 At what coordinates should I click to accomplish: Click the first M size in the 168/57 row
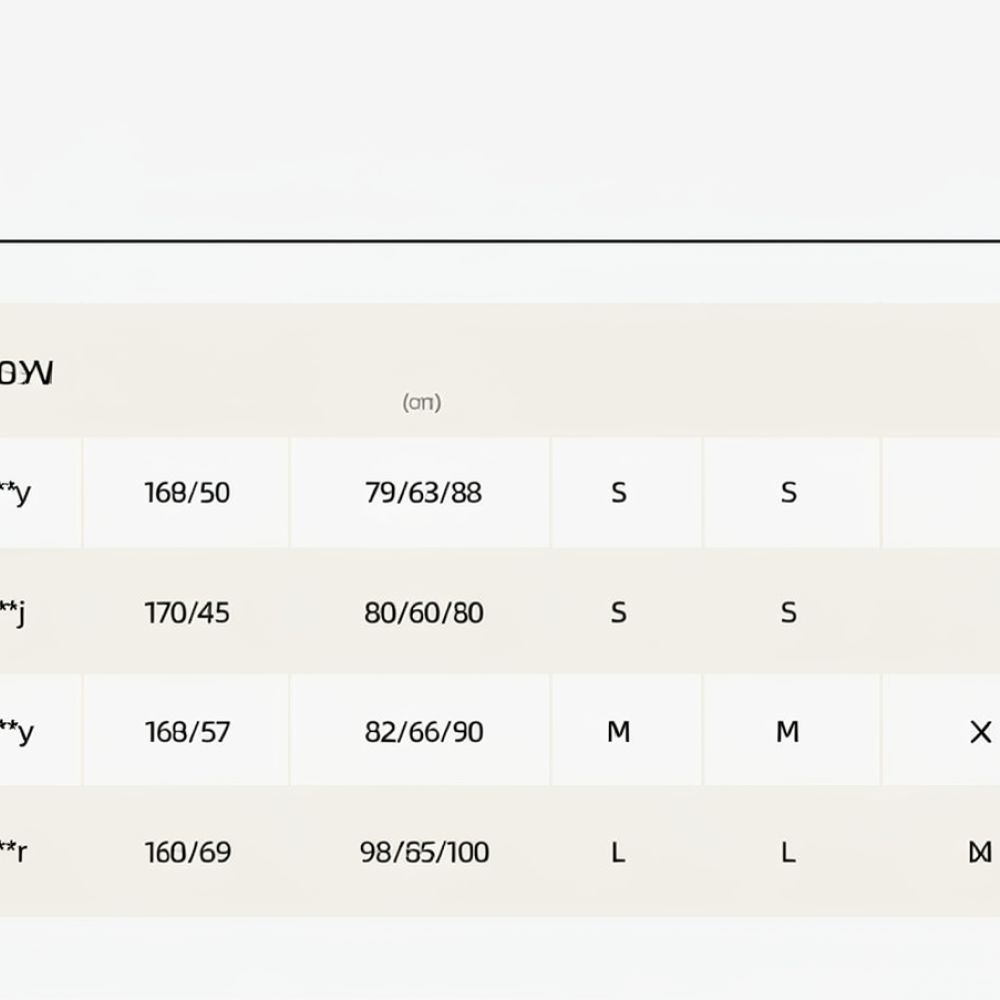click(x=619, y=732)
